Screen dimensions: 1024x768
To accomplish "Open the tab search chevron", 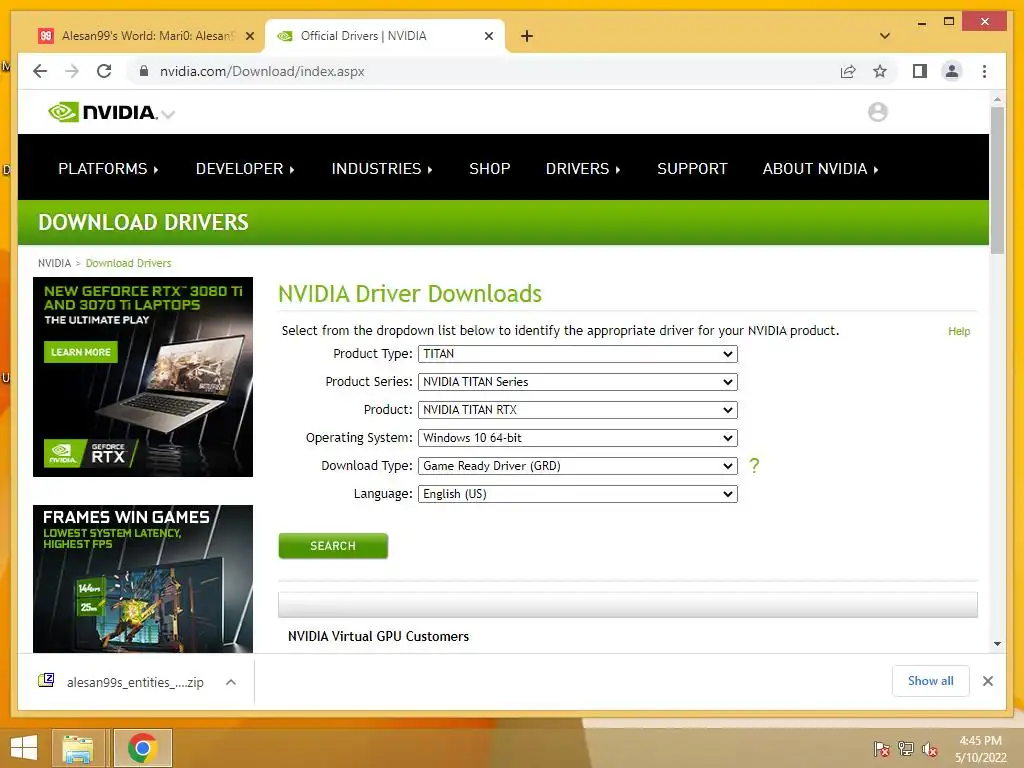I will (x=885, y=36).
